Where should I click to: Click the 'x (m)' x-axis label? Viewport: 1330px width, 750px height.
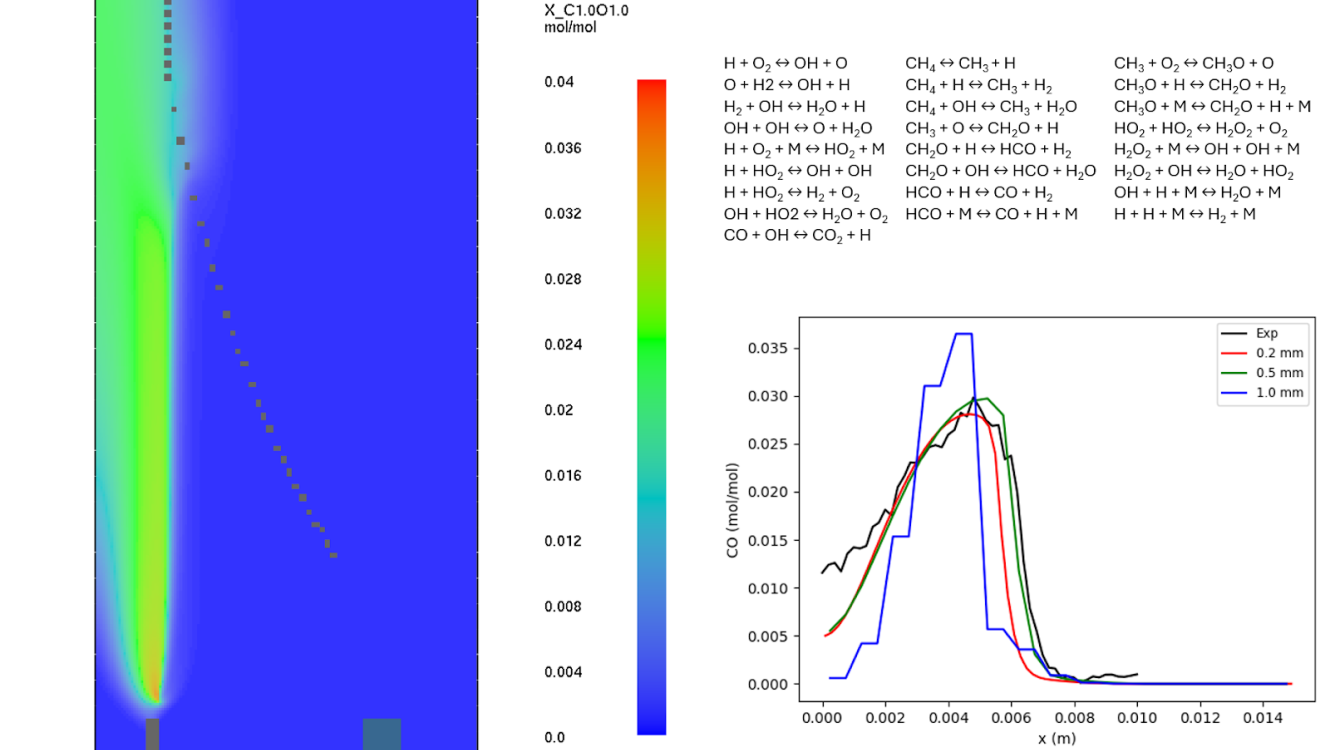[1057, 738]
